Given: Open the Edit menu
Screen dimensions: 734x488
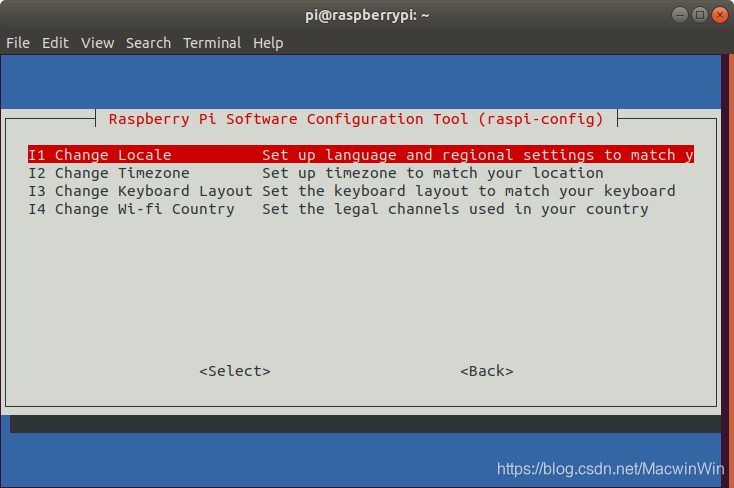Looking at the screenshot, I should [55, 43].
